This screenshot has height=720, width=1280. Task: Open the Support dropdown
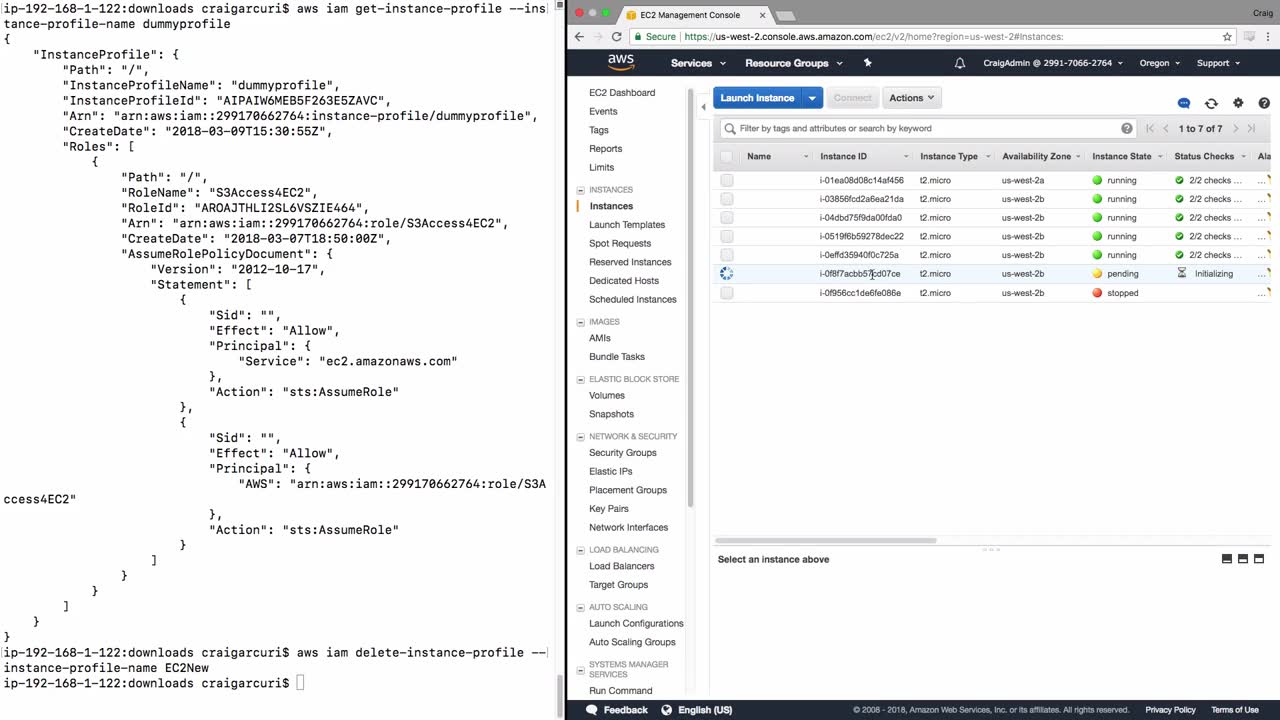(x=1218, y=63)
